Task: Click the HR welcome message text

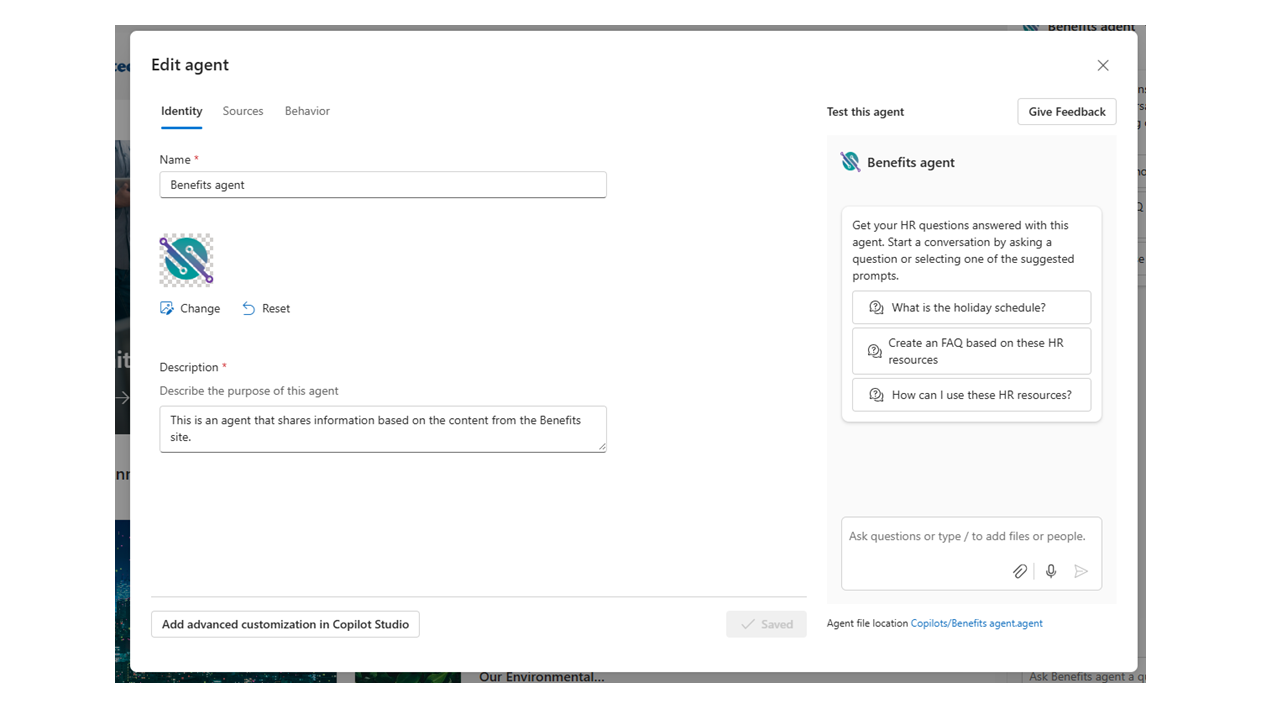Action: tap(961, 250)
